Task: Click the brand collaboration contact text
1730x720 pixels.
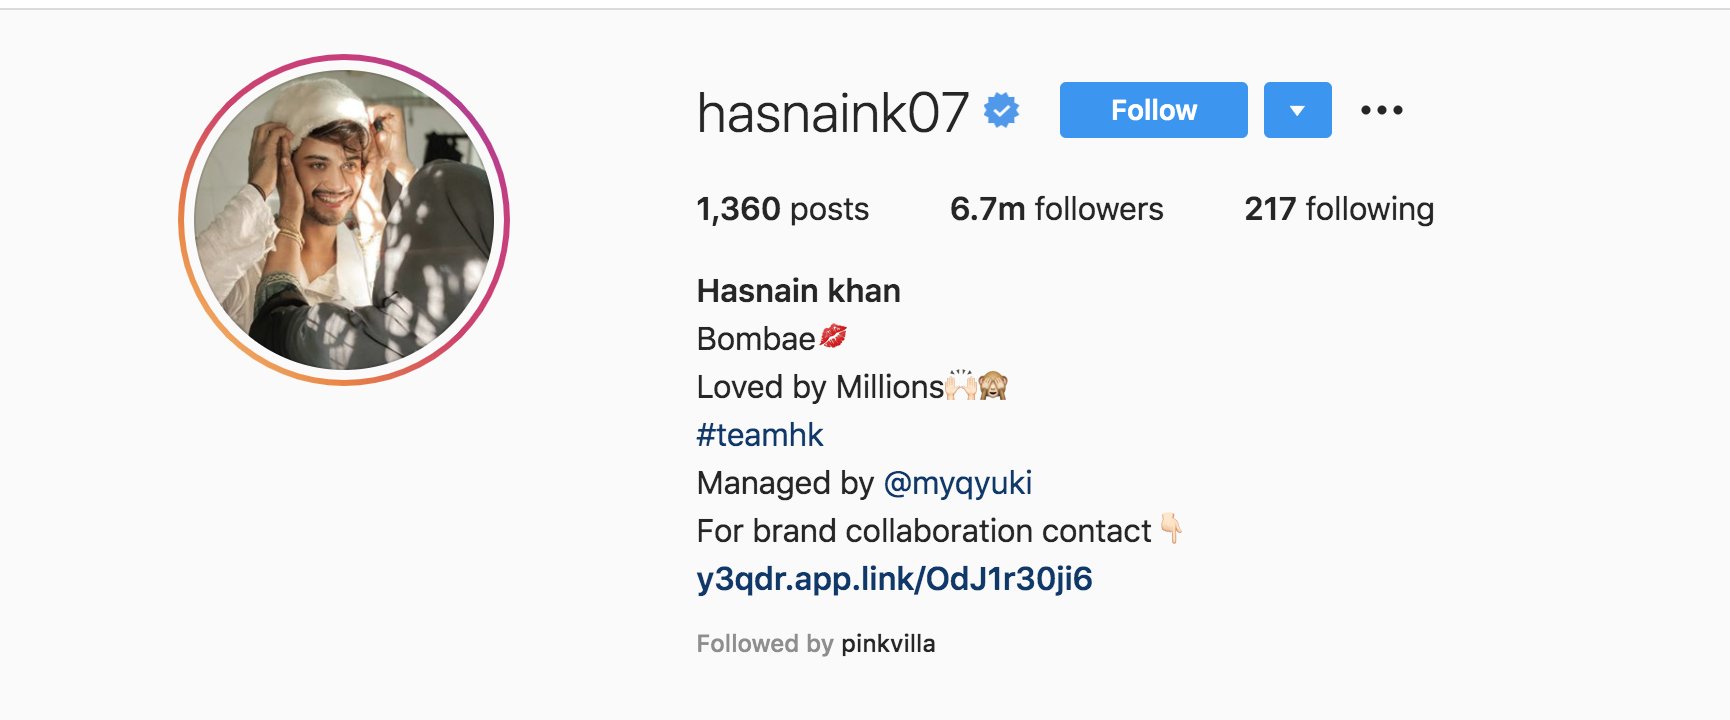Action: coord(924,531)
